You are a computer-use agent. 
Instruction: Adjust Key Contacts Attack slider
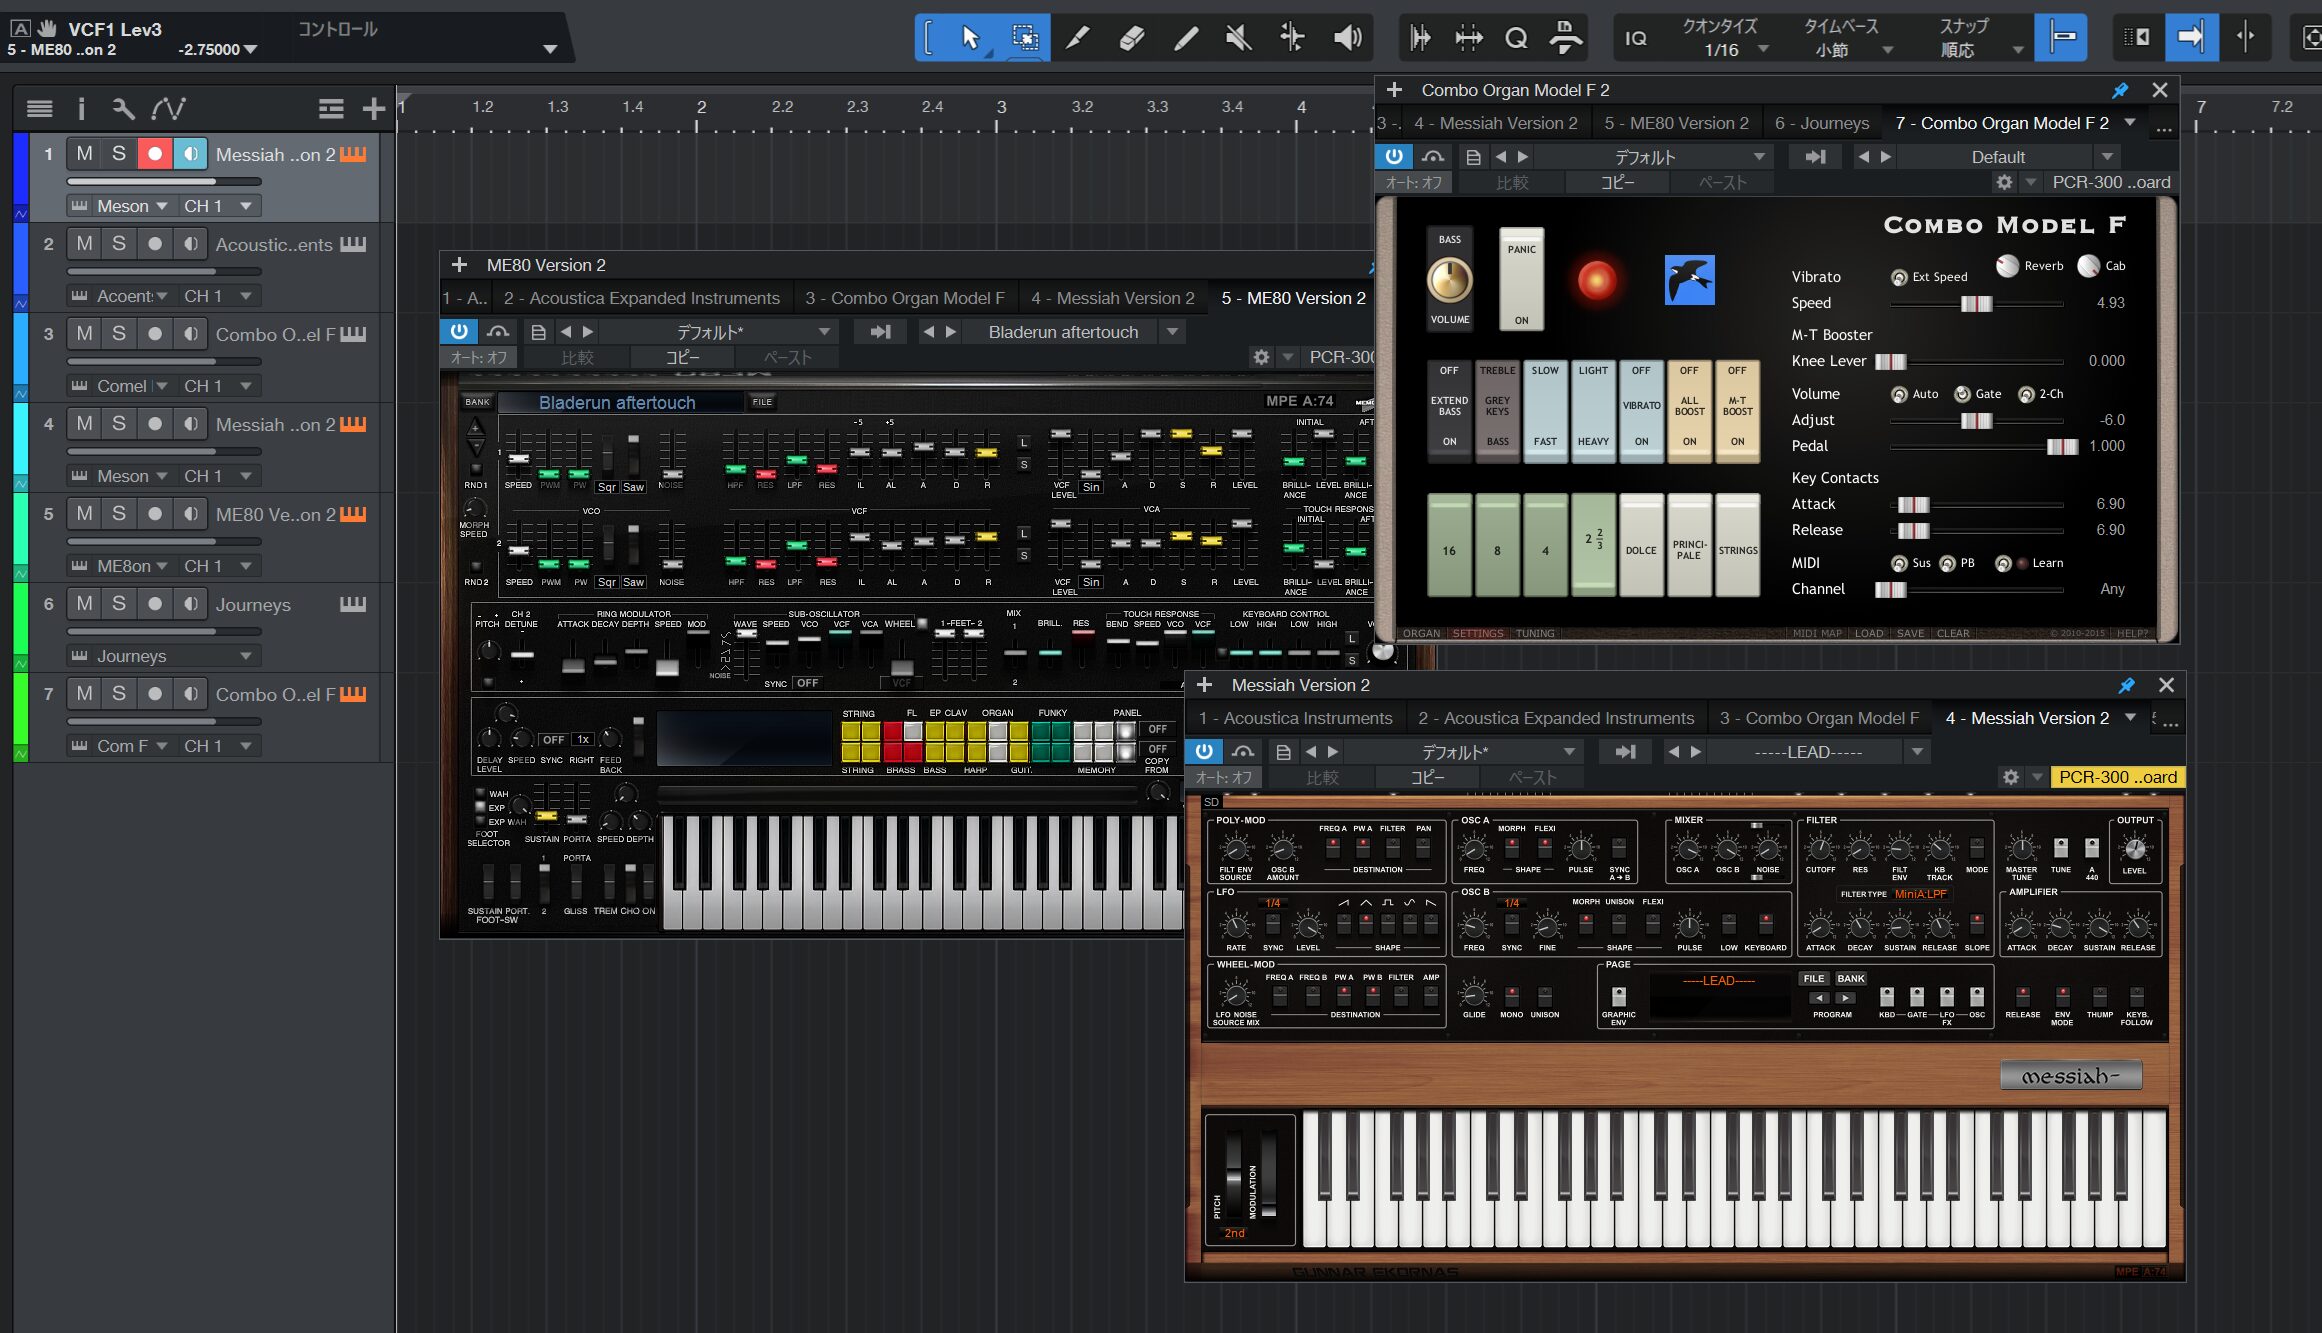1913,504
